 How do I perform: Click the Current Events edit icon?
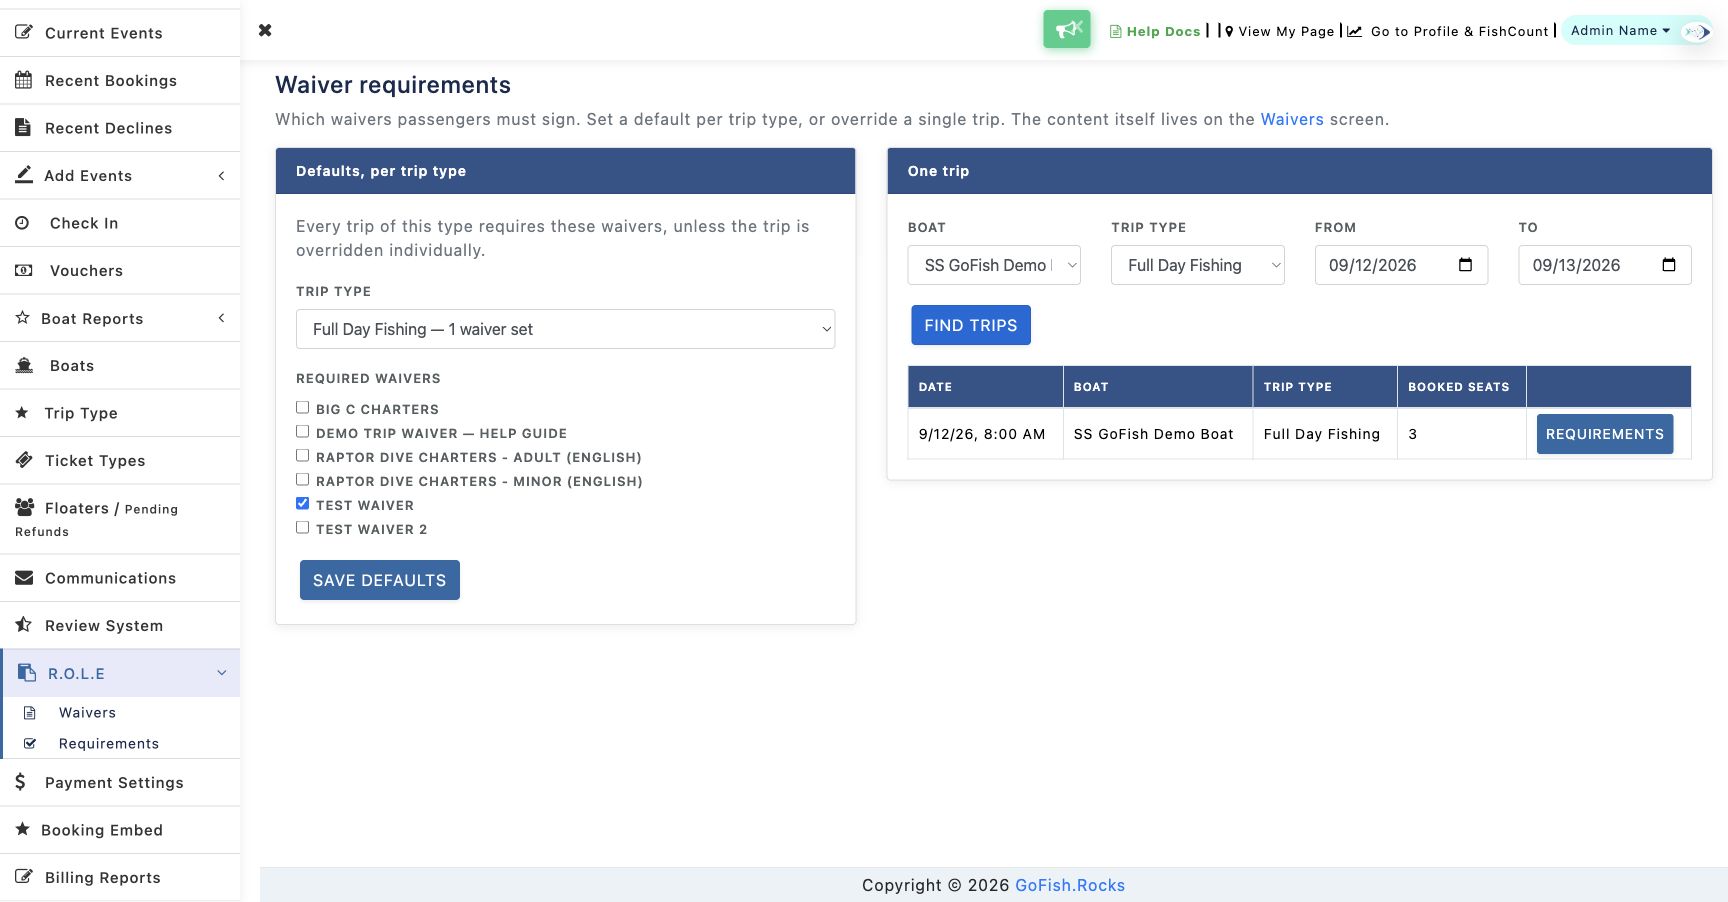pyautogui.click(x=24, y=32)
